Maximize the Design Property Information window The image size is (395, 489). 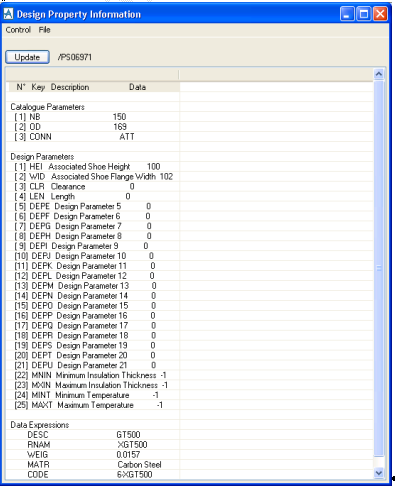pos(364,14)
